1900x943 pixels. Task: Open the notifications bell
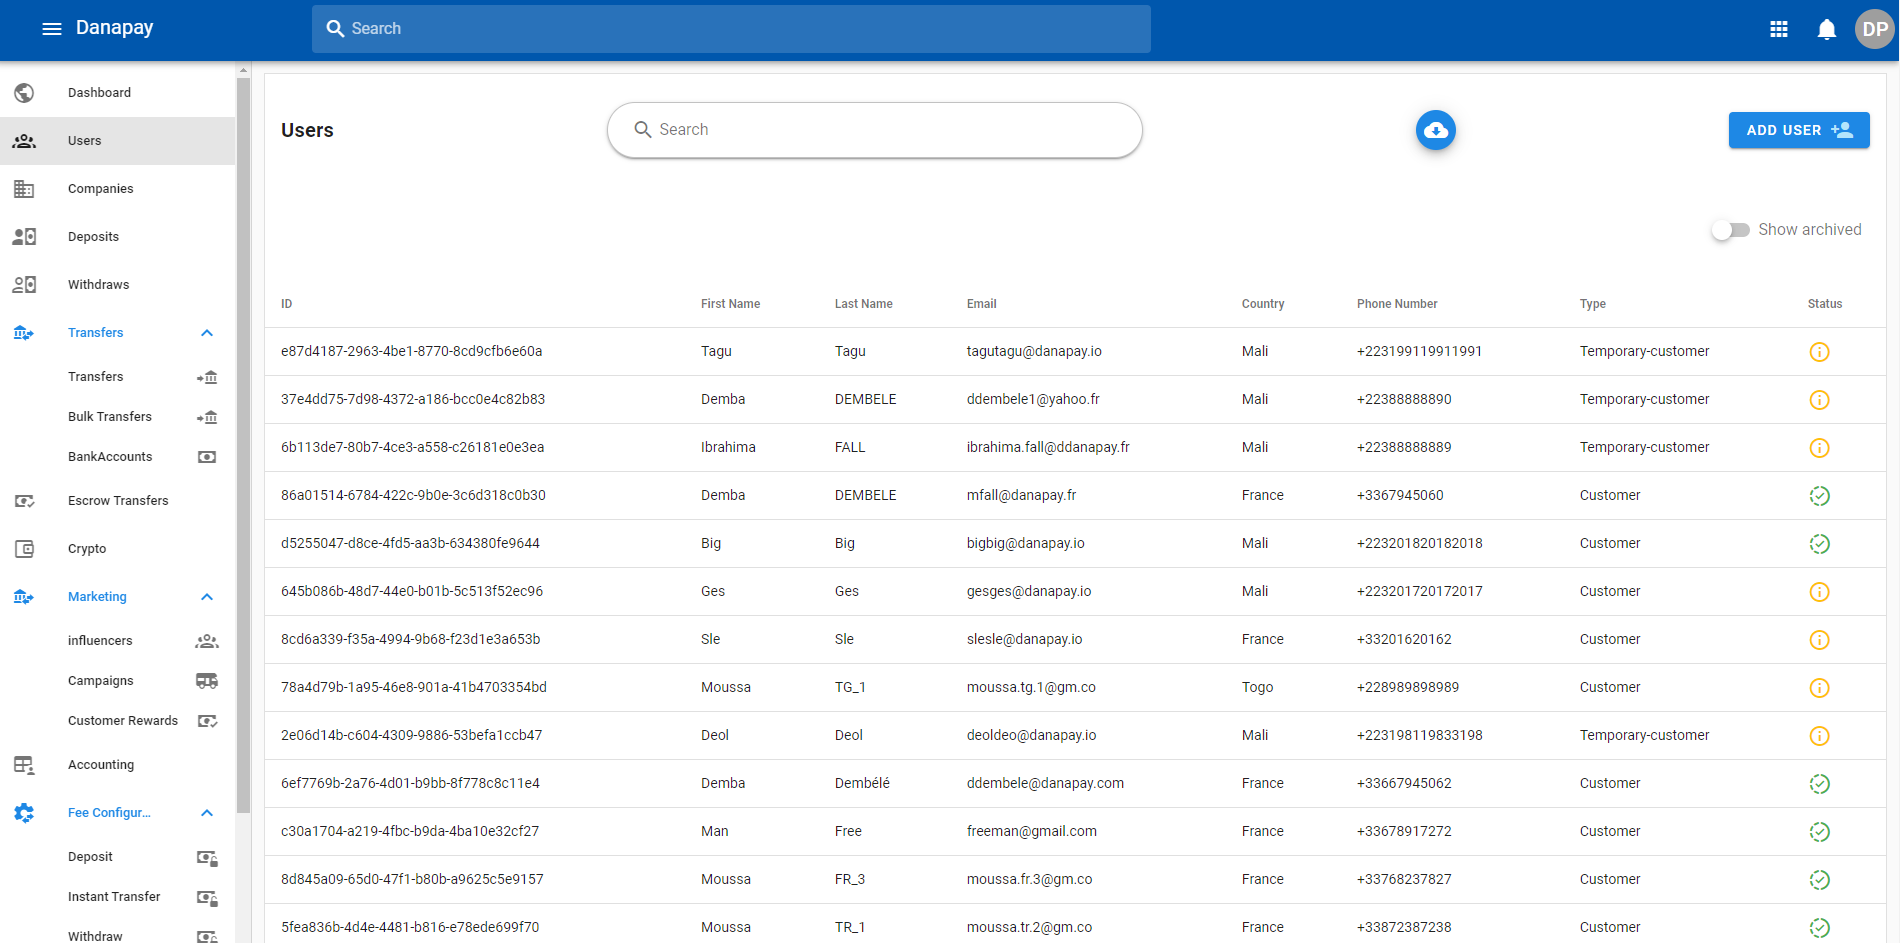tap(1826, 29)
